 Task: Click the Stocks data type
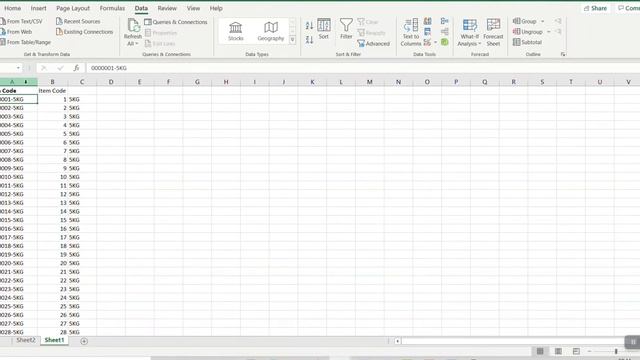236,31
